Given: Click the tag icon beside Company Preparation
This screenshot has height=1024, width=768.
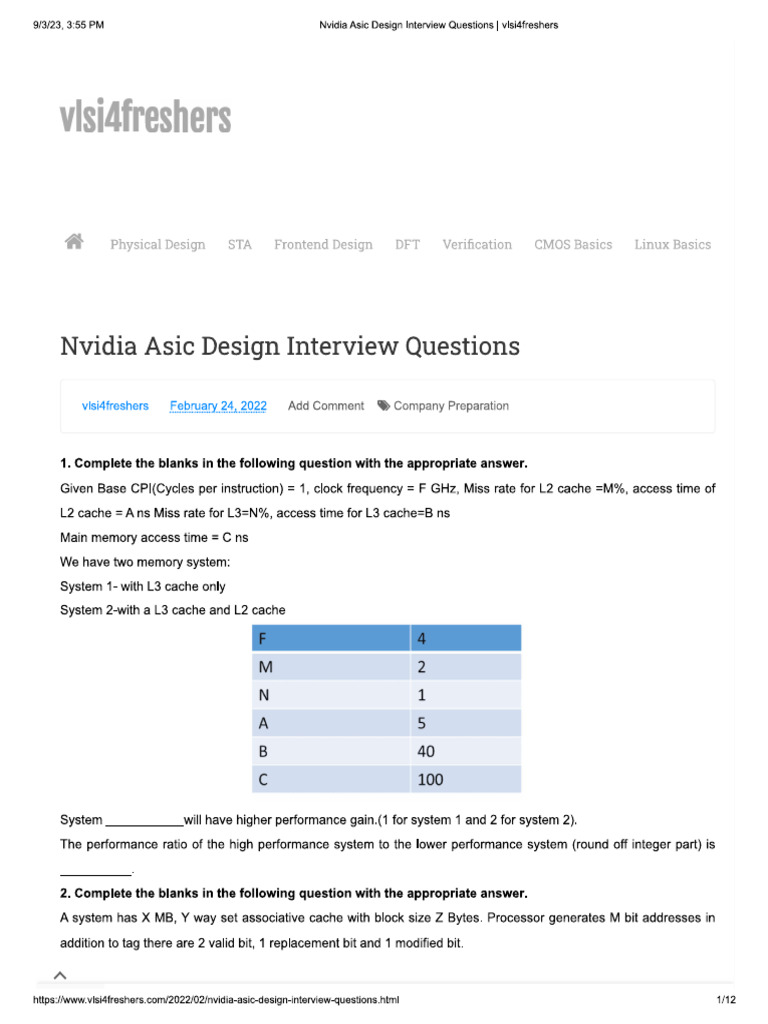Looking at the screenshot, I should 383,406.
